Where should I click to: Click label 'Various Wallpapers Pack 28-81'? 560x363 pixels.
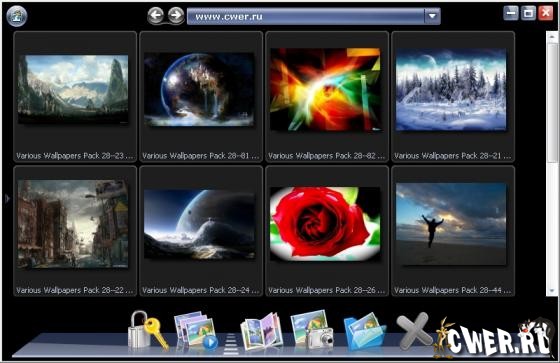(x=201, y=156)
